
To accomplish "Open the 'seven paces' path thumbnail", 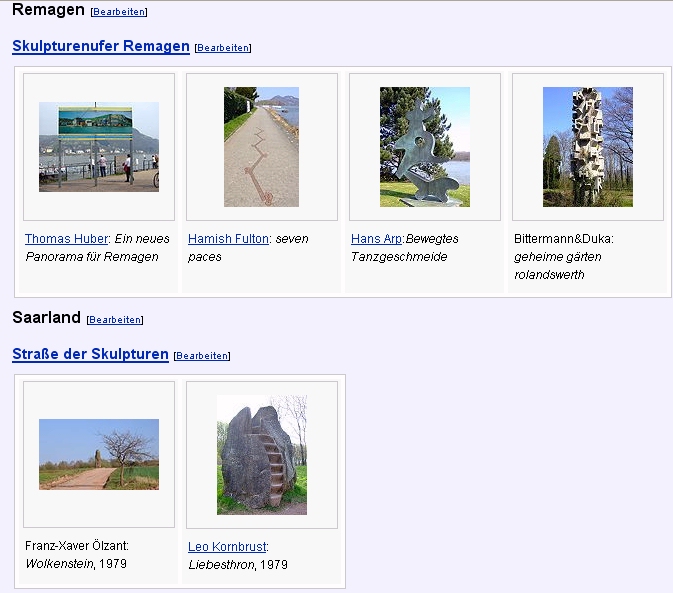I will [x=261, y=146].
